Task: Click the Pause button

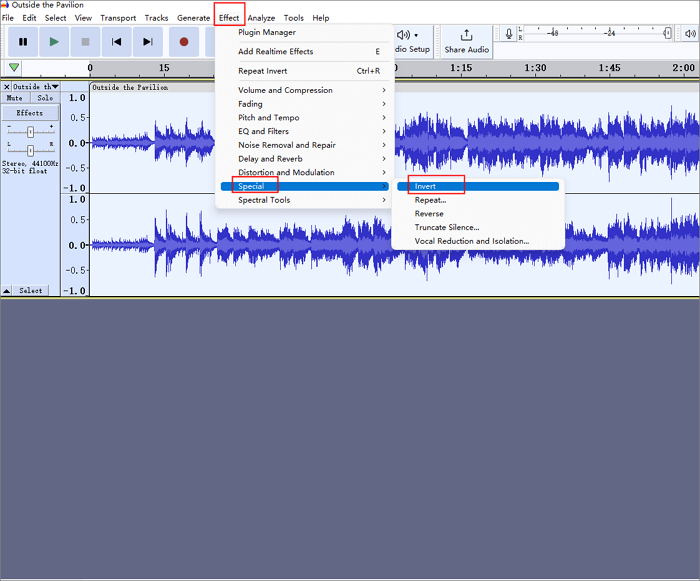Action: (x=23, y=42)
